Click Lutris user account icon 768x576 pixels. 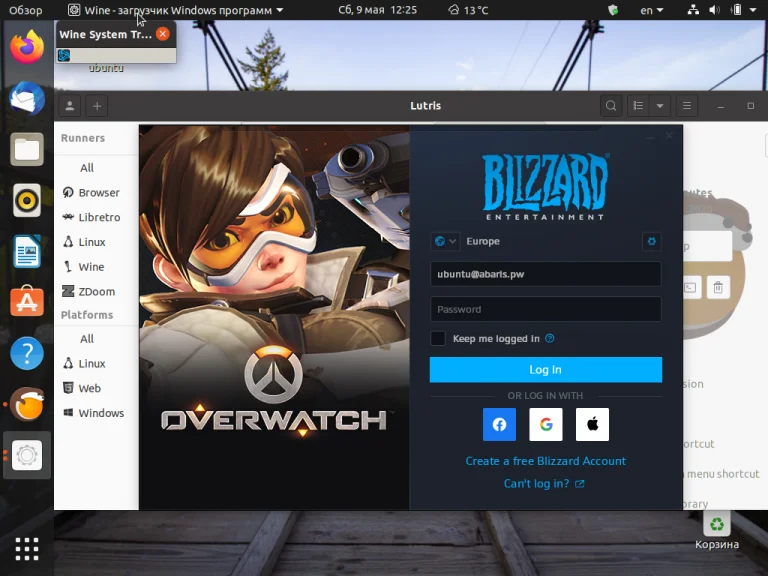(x=70, y=106)
